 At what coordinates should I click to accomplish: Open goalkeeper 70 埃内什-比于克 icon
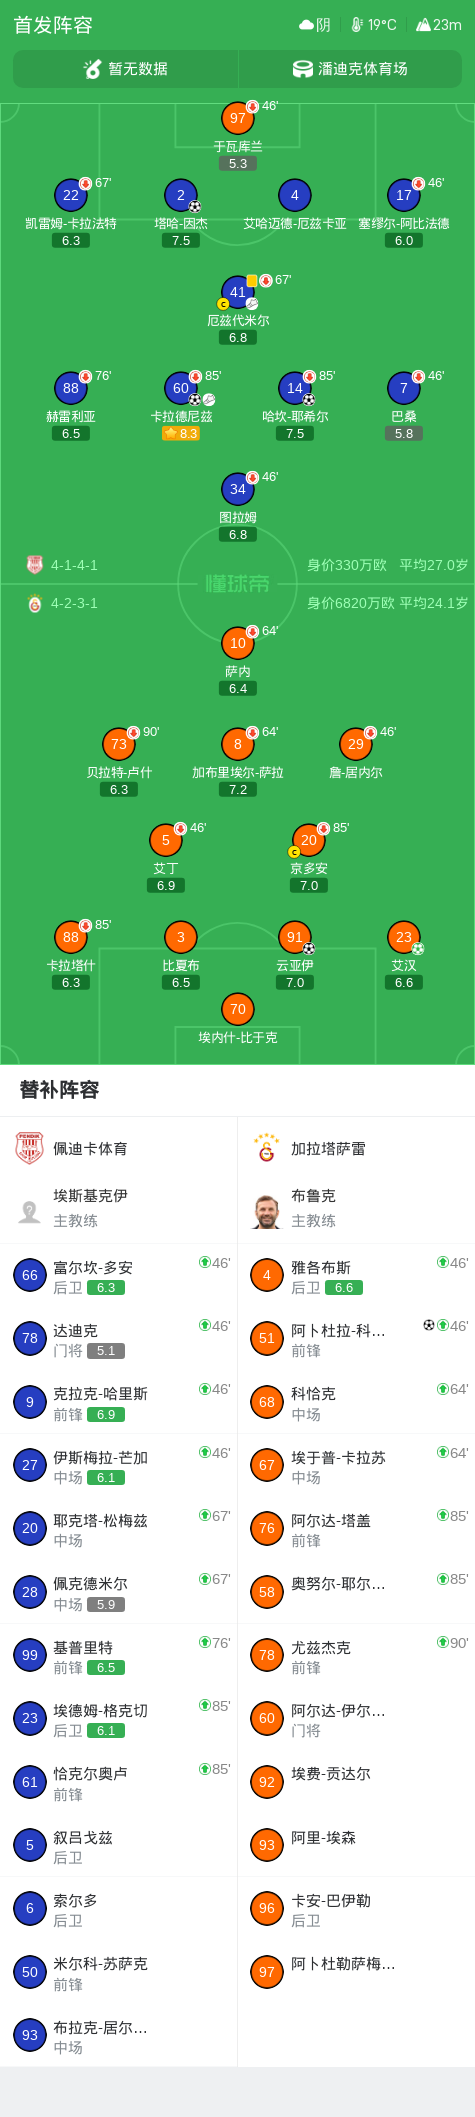237,1009
